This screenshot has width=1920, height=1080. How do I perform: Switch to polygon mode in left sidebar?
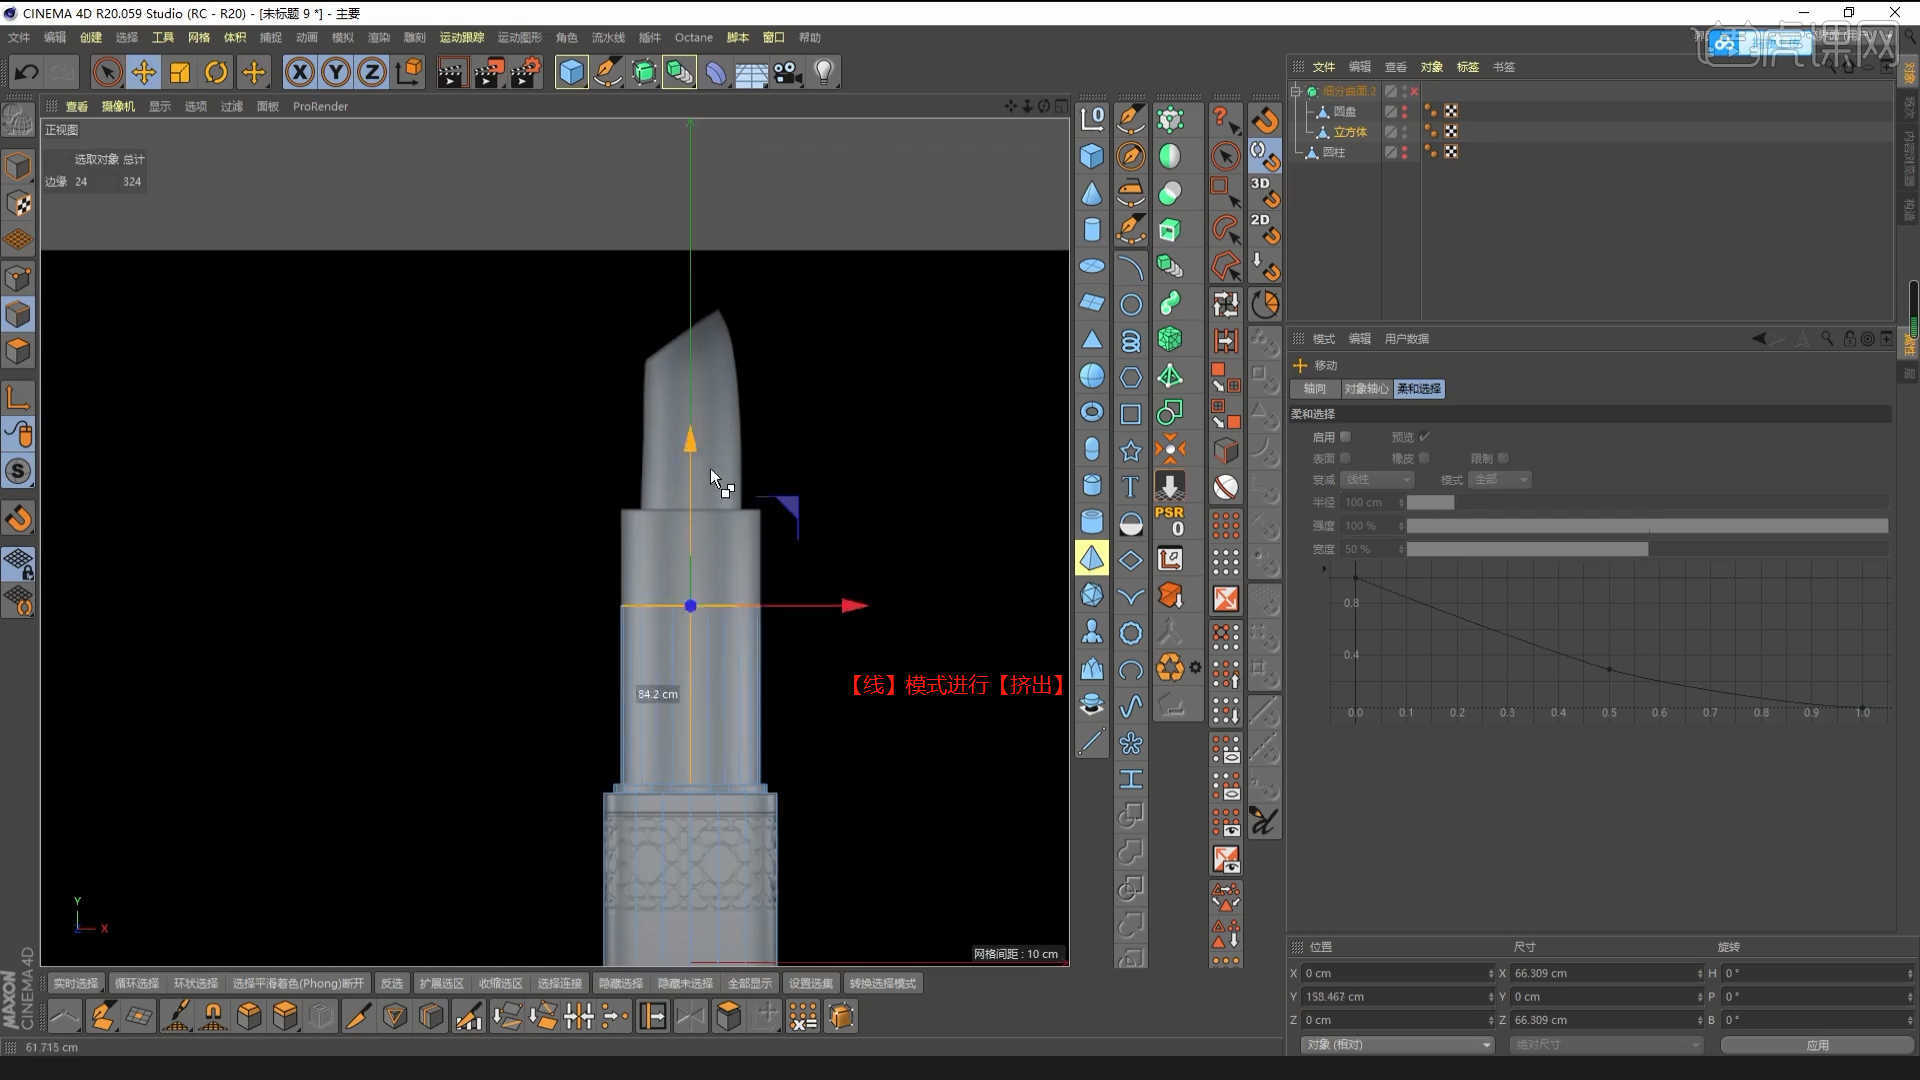(x=18, y=351)
